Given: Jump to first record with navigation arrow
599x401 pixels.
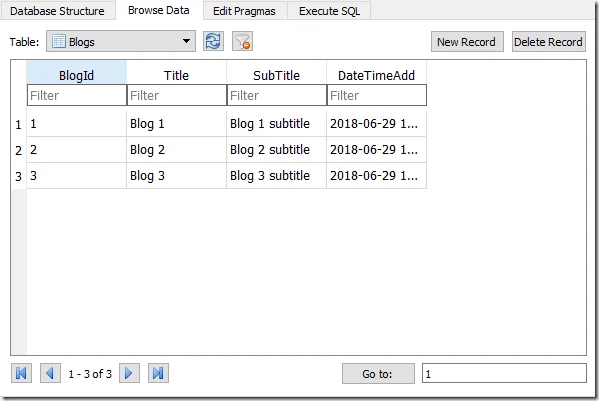Looking at the screenshot, I should 21,373.
